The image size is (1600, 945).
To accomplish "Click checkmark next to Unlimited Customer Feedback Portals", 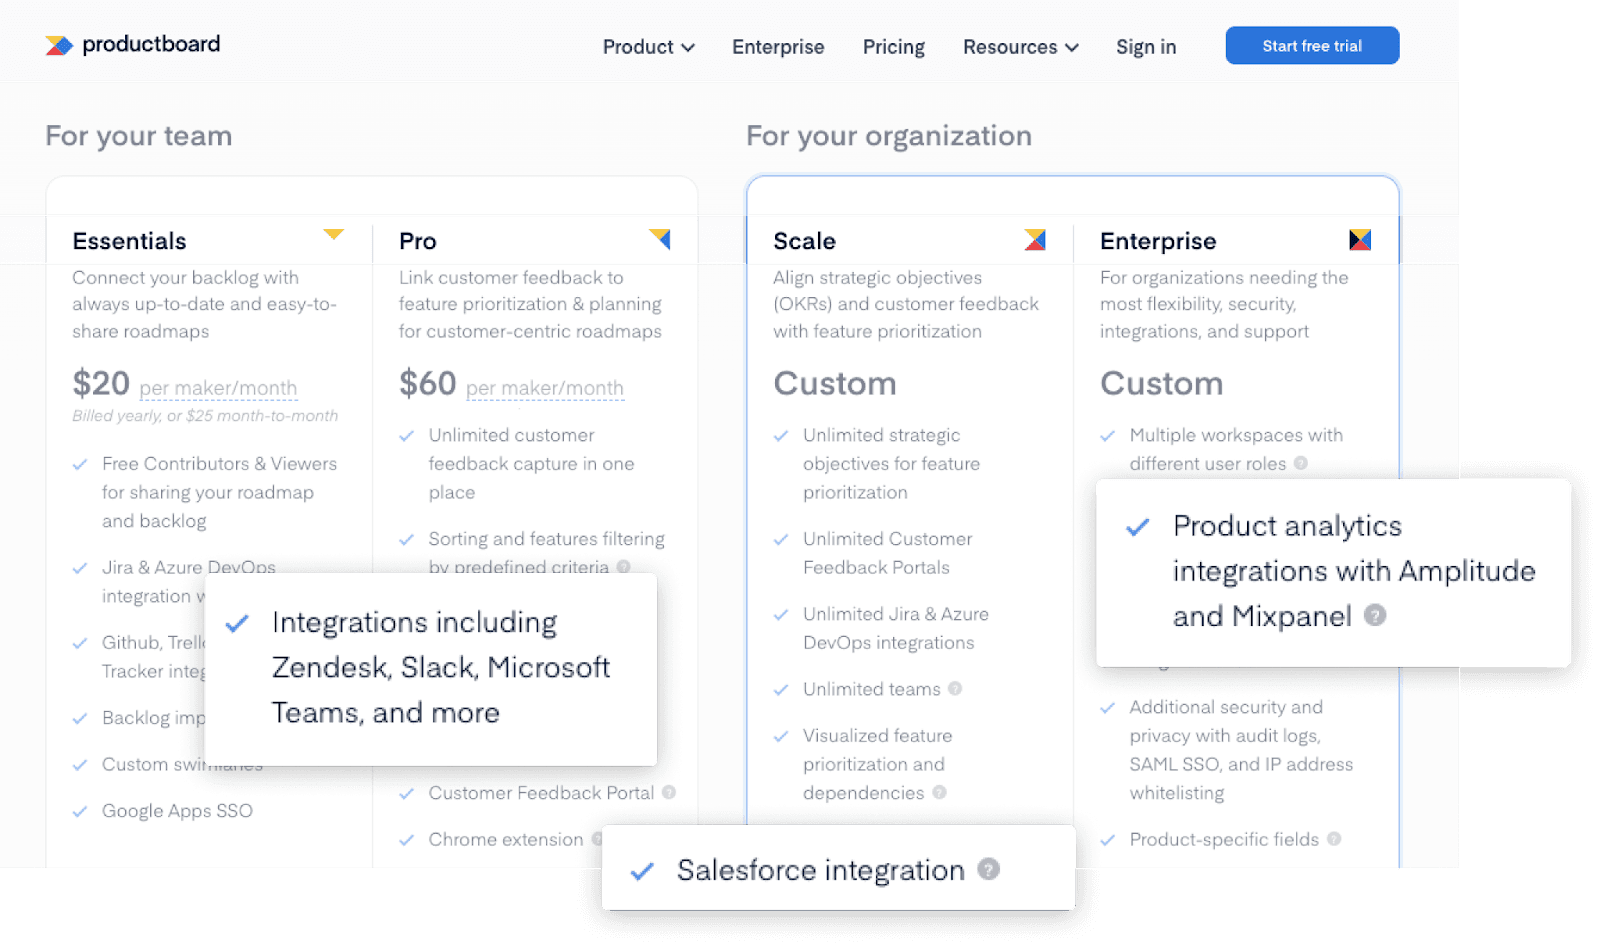I will [x=781, y=540].
